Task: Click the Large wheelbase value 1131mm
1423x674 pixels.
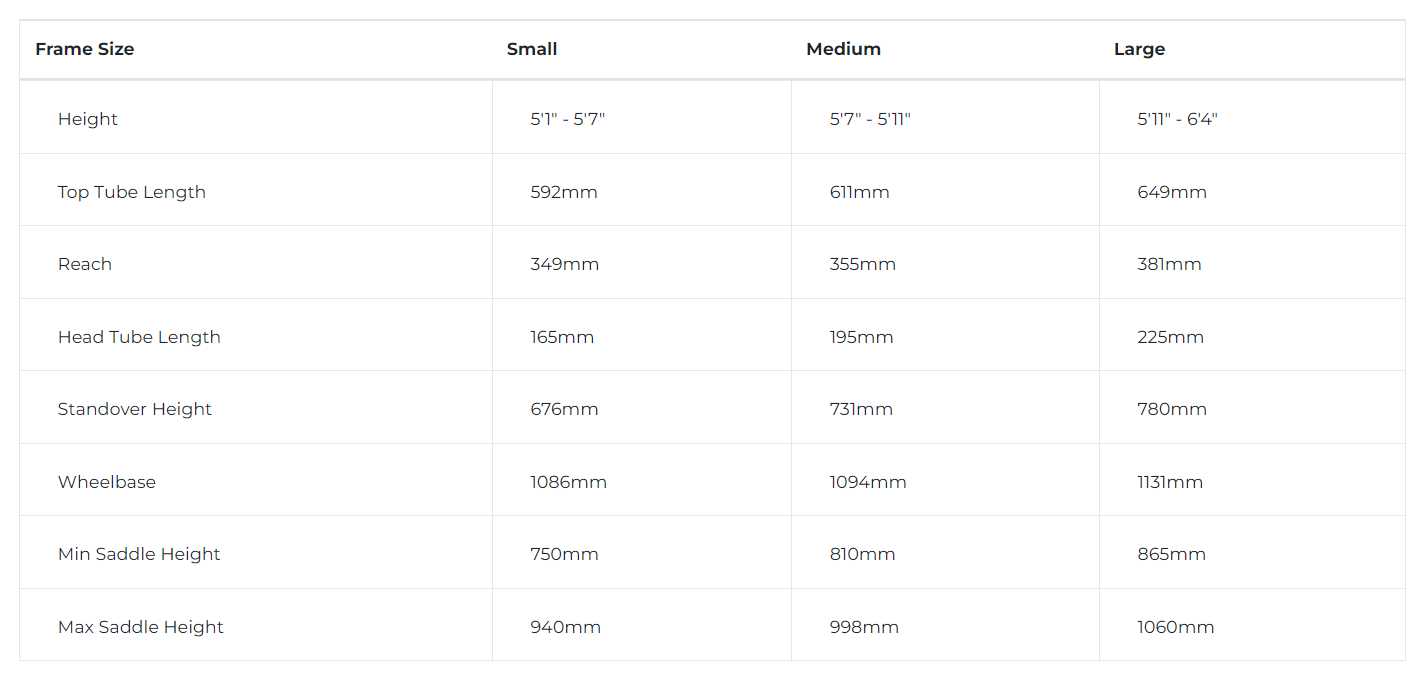Action: tap(1170, 482)
